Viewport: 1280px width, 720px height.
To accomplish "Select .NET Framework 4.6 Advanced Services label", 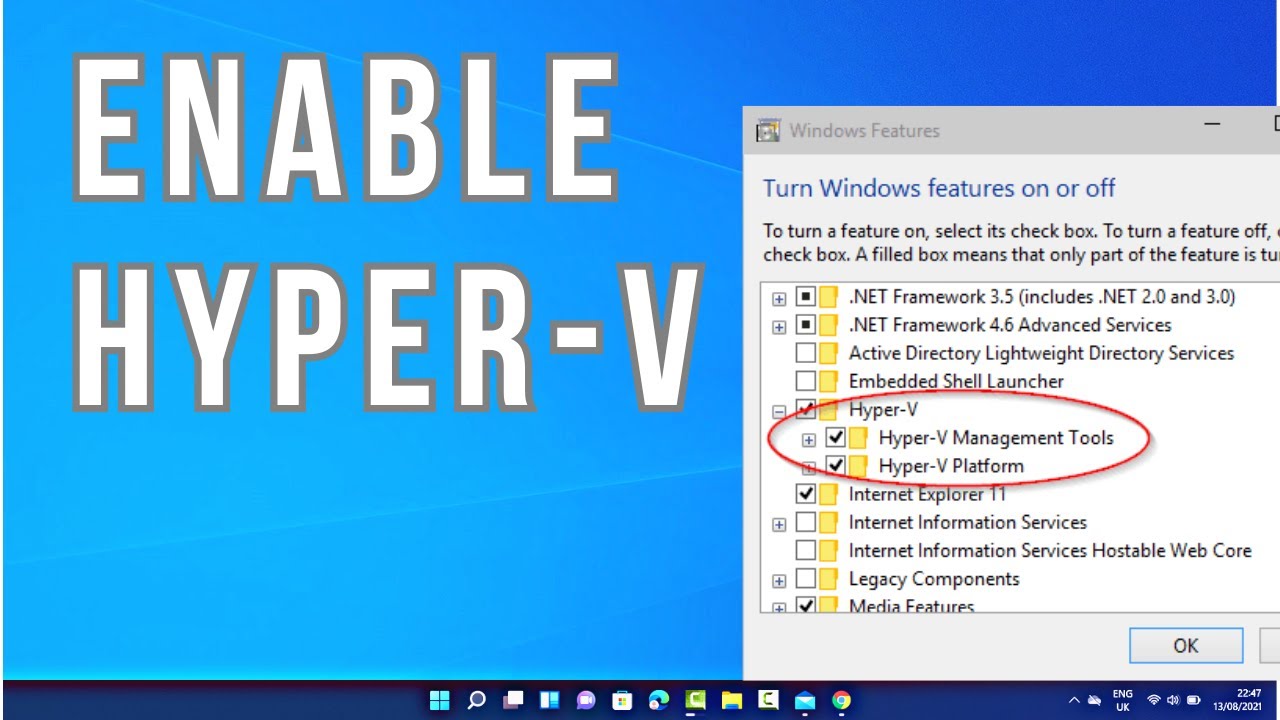I will click(1010, 325).
